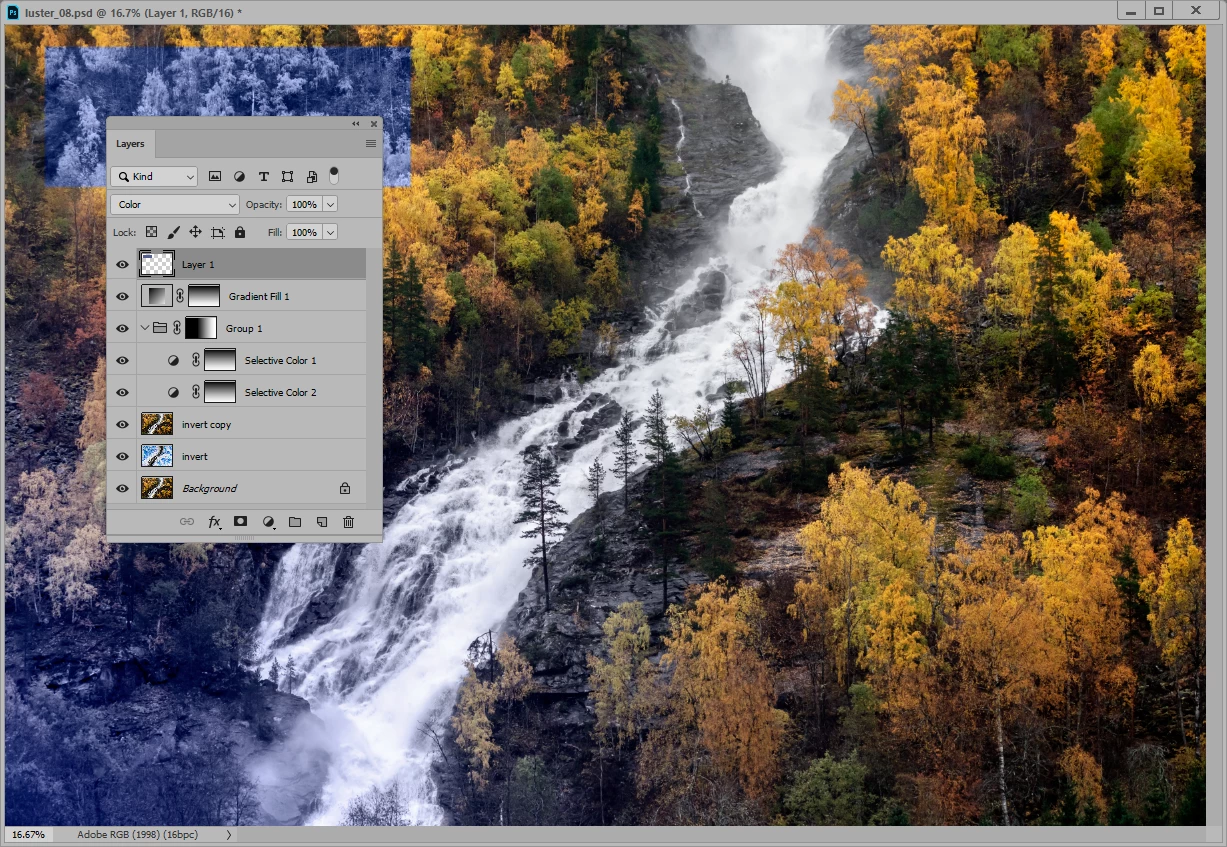
Task: Click the Fill 100% value field
Action: pyautogui.click(x=304, y=232)
